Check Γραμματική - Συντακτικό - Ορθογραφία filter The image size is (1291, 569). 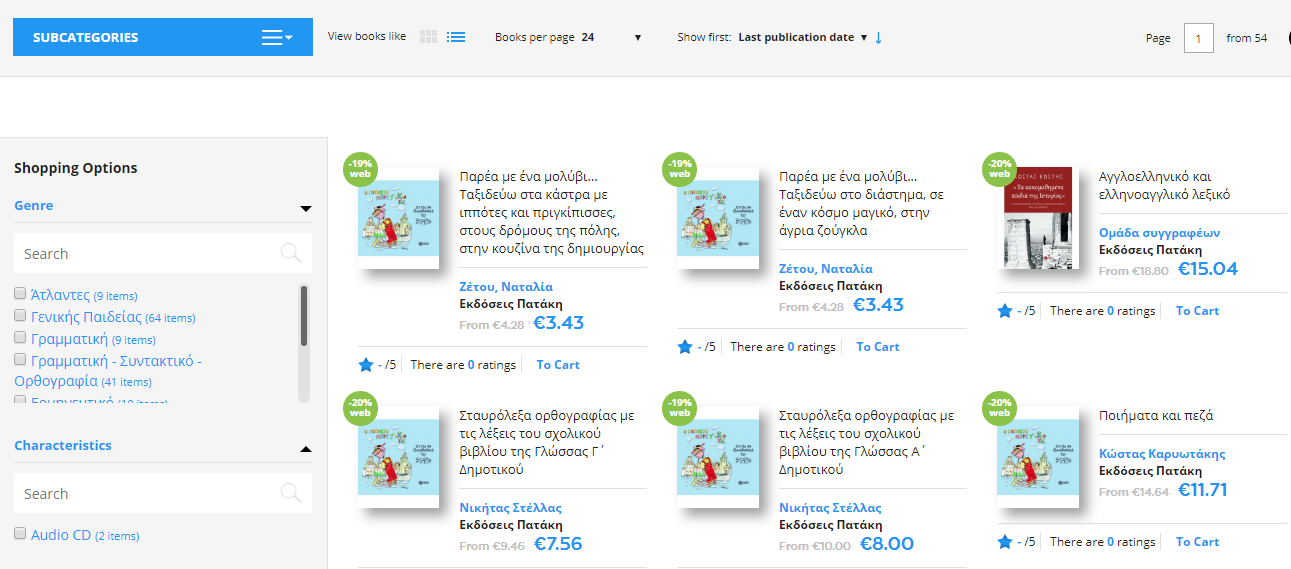click(20, 359)
